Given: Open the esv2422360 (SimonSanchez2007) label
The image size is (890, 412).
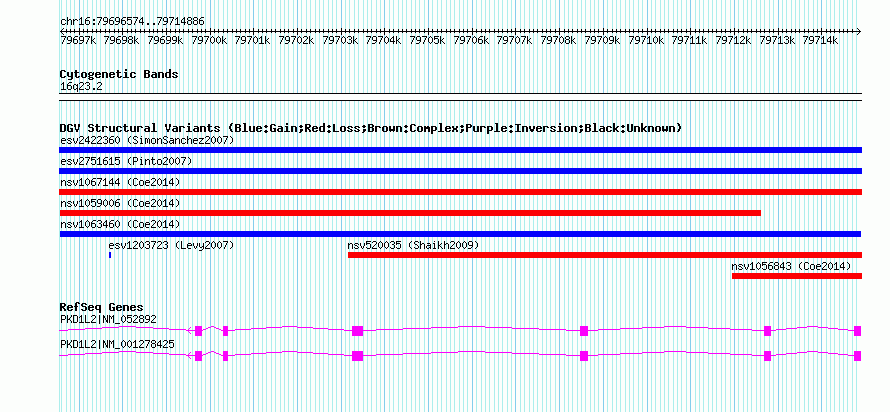Looking at the screenshot, I should (x=147, y=140).
